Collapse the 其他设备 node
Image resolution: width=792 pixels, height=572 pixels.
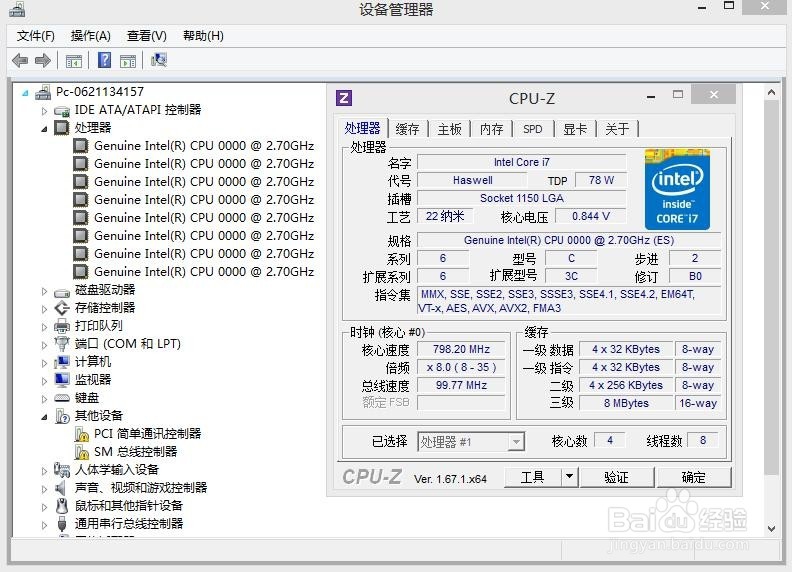(44, 417)
